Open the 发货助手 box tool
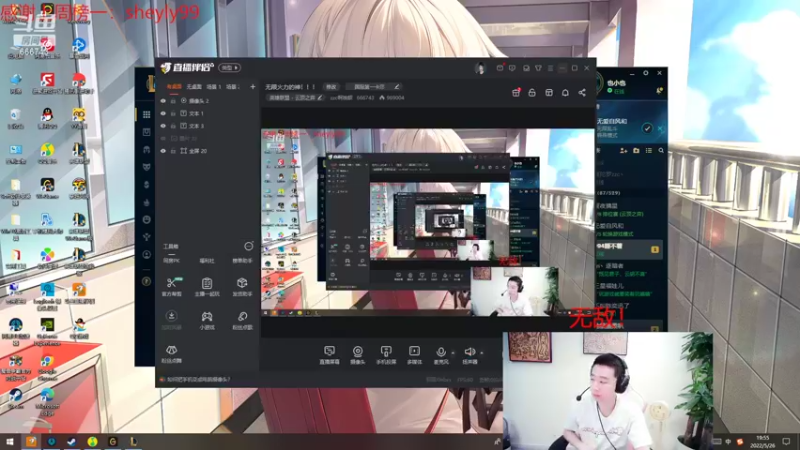This screenshot has height=450, width=800. [242, 287]
